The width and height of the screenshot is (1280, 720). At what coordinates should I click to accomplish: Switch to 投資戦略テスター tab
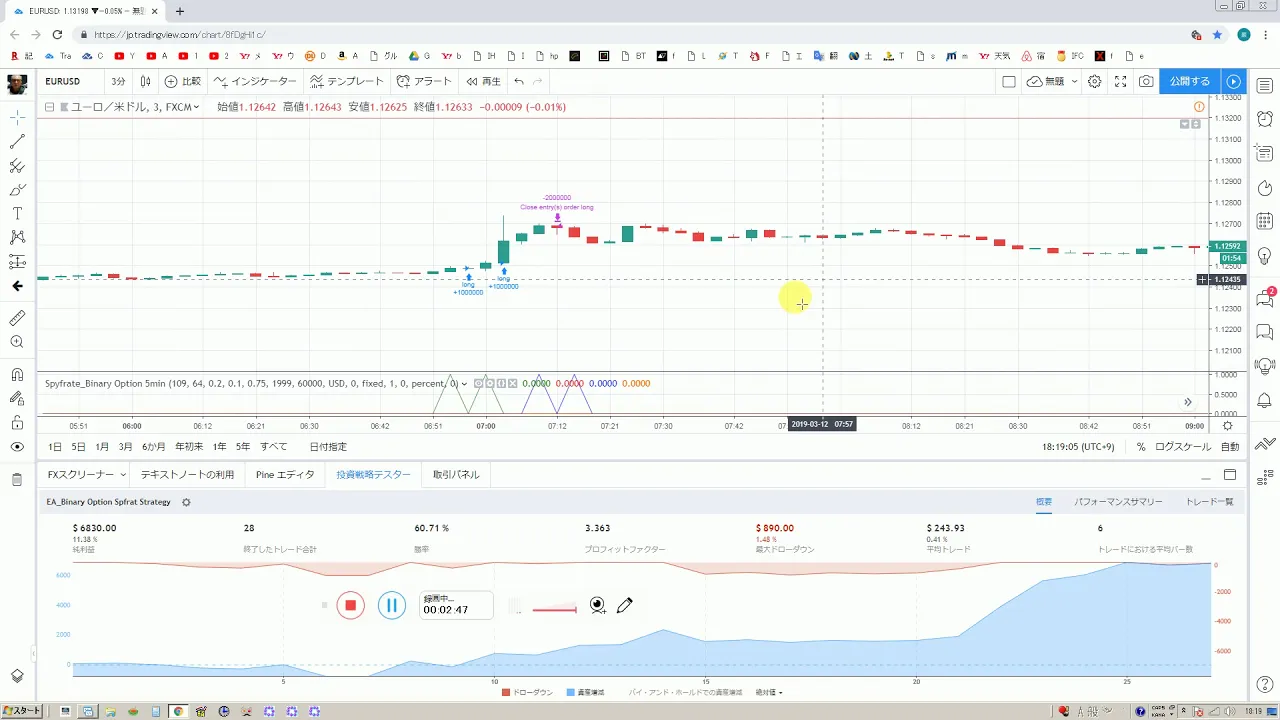pos(373,475)
